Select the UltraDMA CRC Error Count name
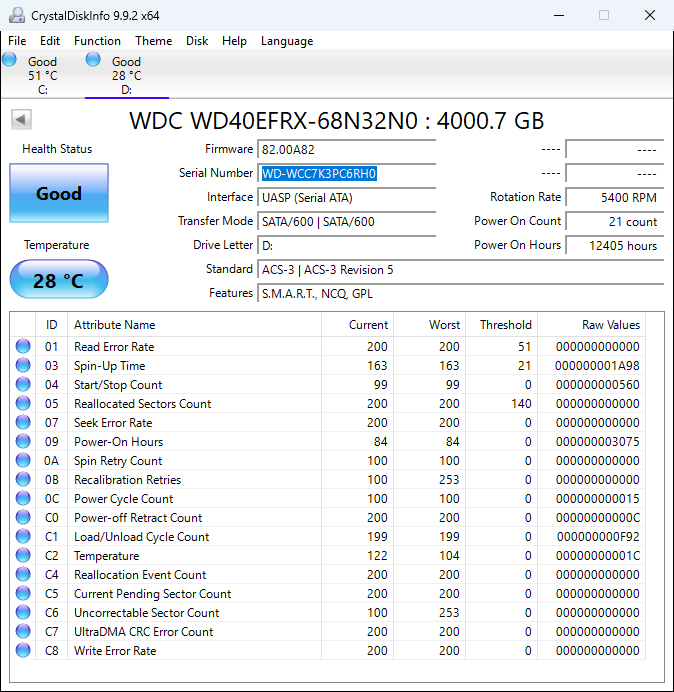Image resolution: width=674 pixels, height=692 pixels. click(x=143, y=632)
